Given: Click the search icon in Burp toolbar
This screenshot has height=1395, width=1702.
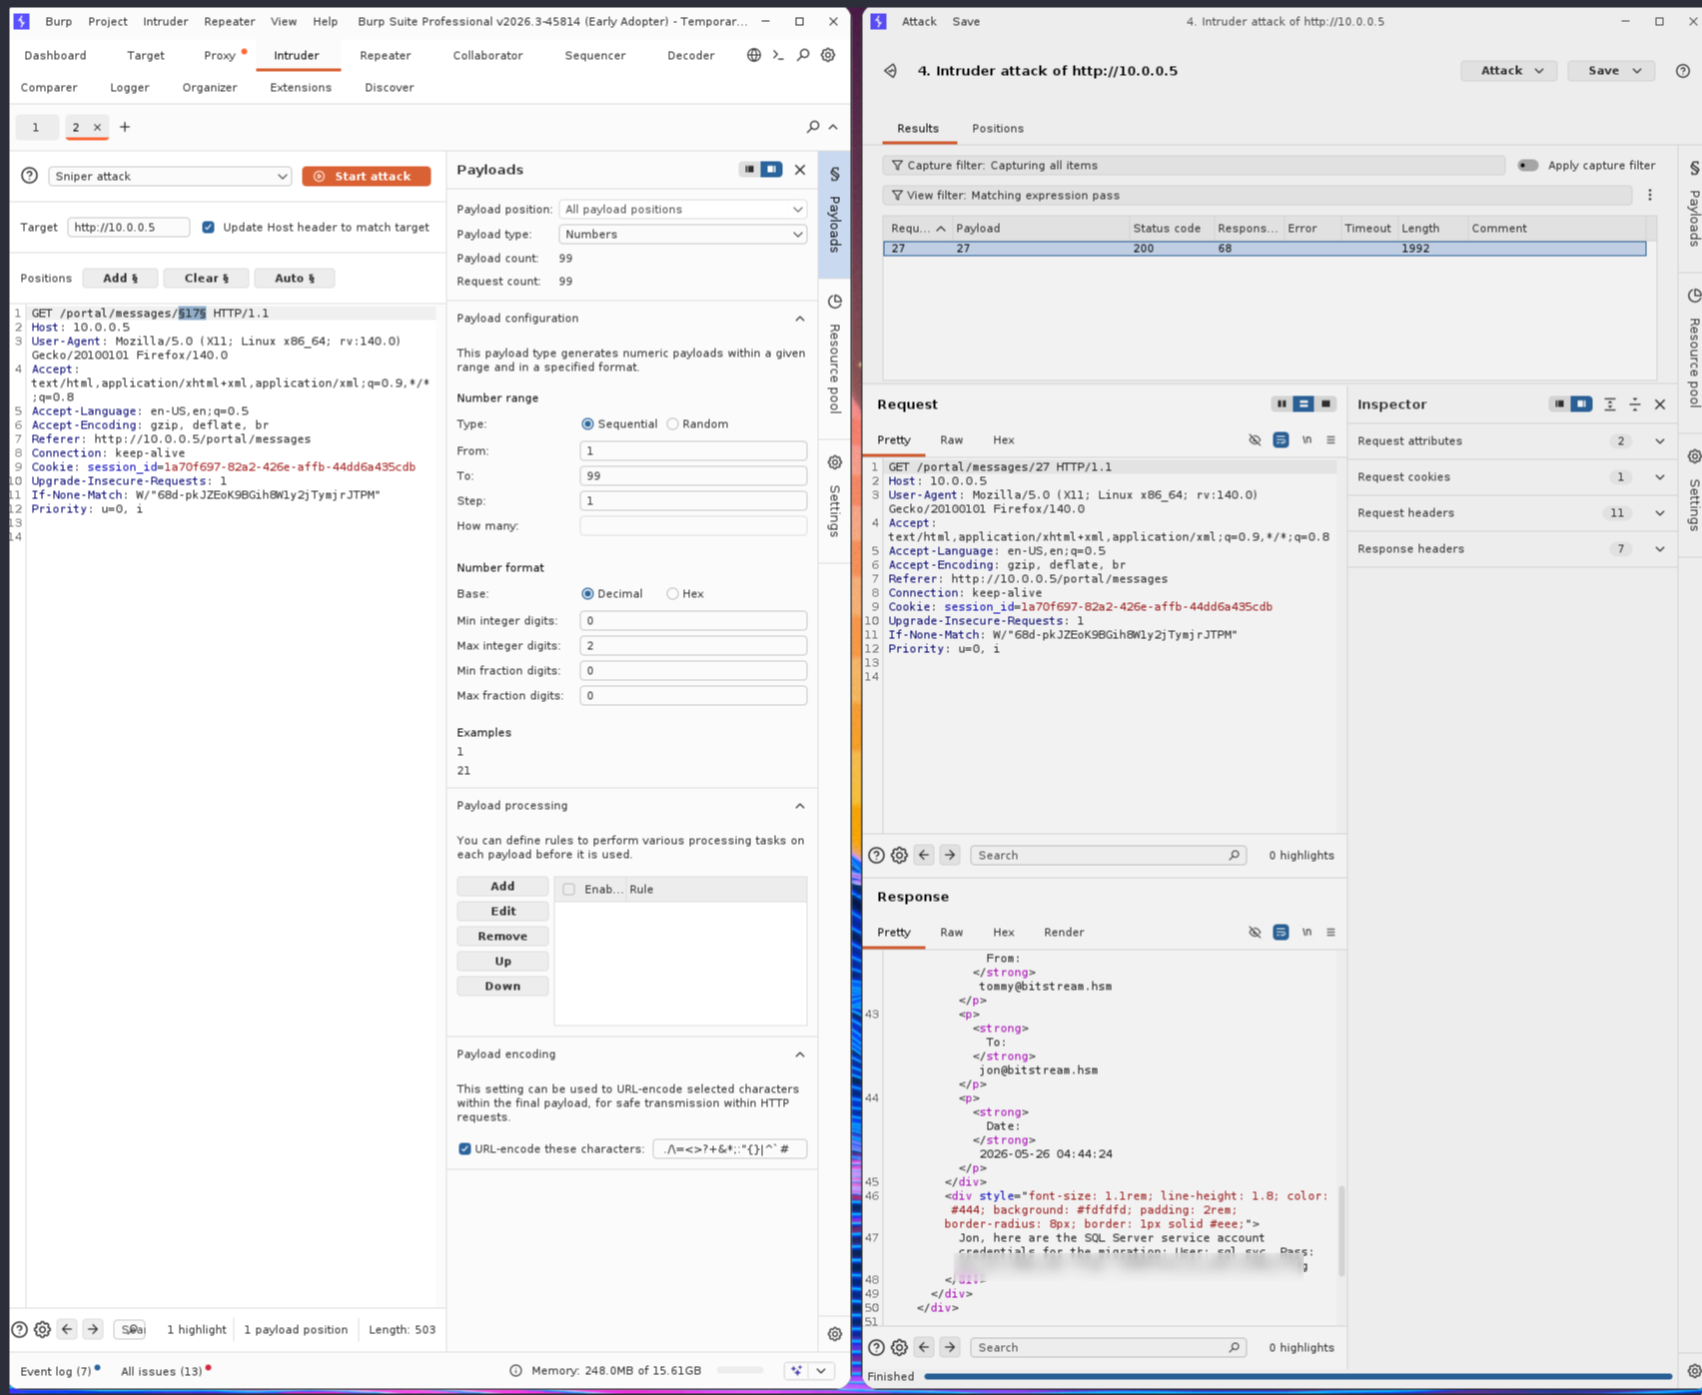Looking at the screenshot, I should point(803,55).
